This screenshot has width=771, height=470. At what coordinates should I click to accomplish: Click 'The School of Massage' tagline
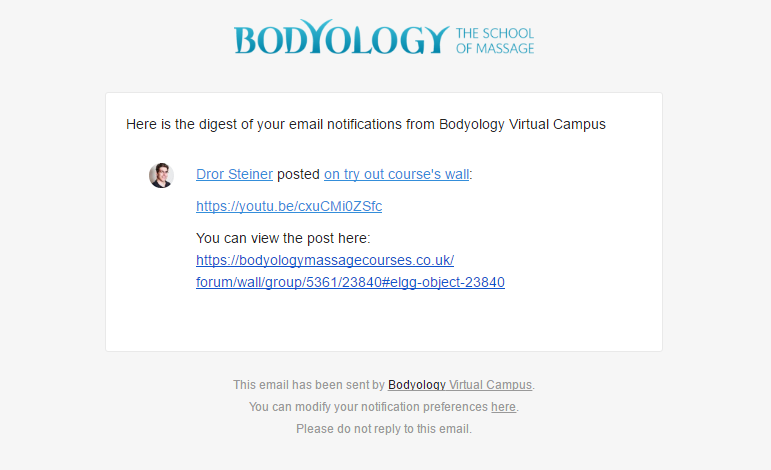tap(494, 41)
